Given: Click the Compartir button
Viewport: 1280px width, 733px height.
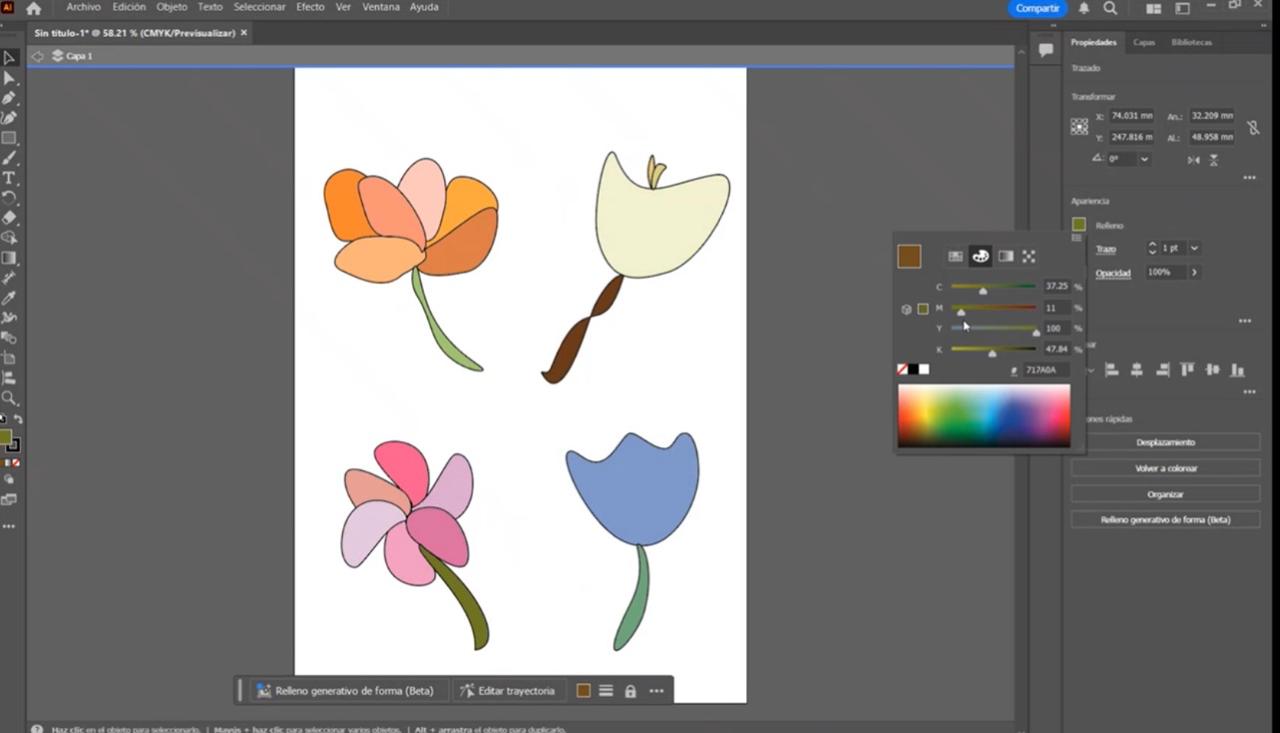Looking at the screenshot, I should (1037, 8).
